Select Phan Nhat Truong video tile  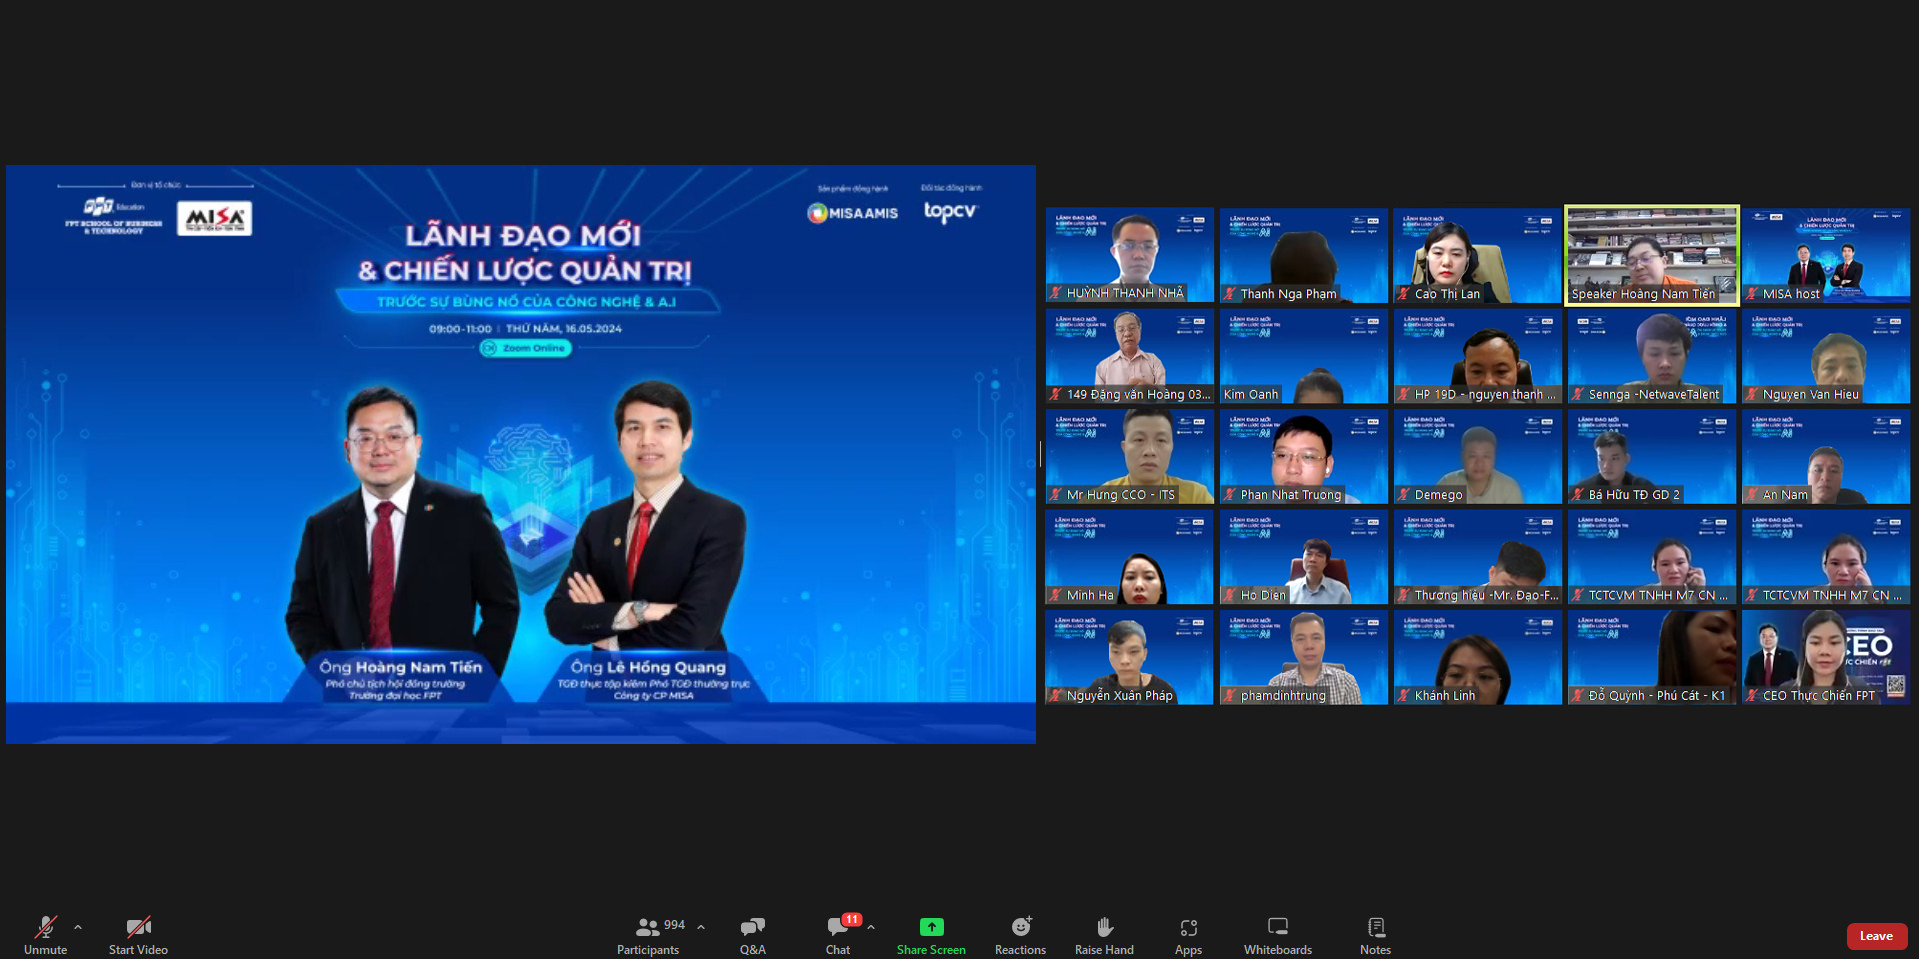1304,456
